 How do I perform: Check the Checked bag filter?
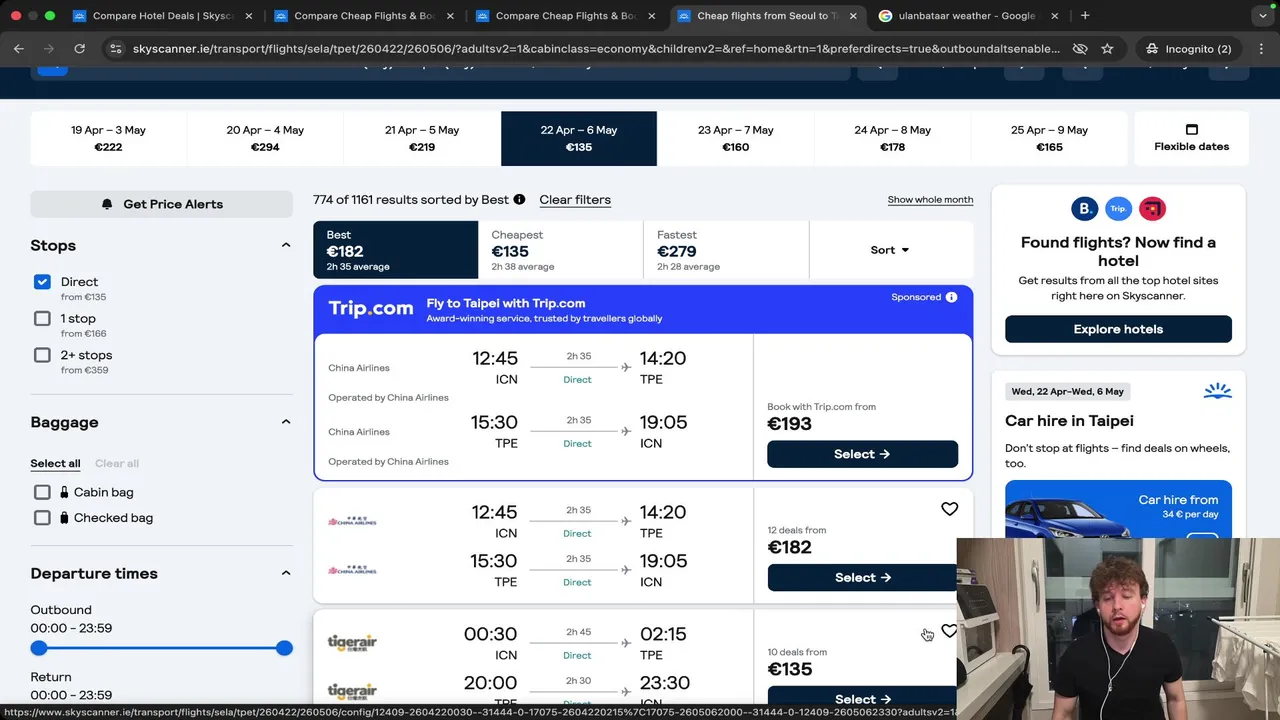(x=42, y=518)
